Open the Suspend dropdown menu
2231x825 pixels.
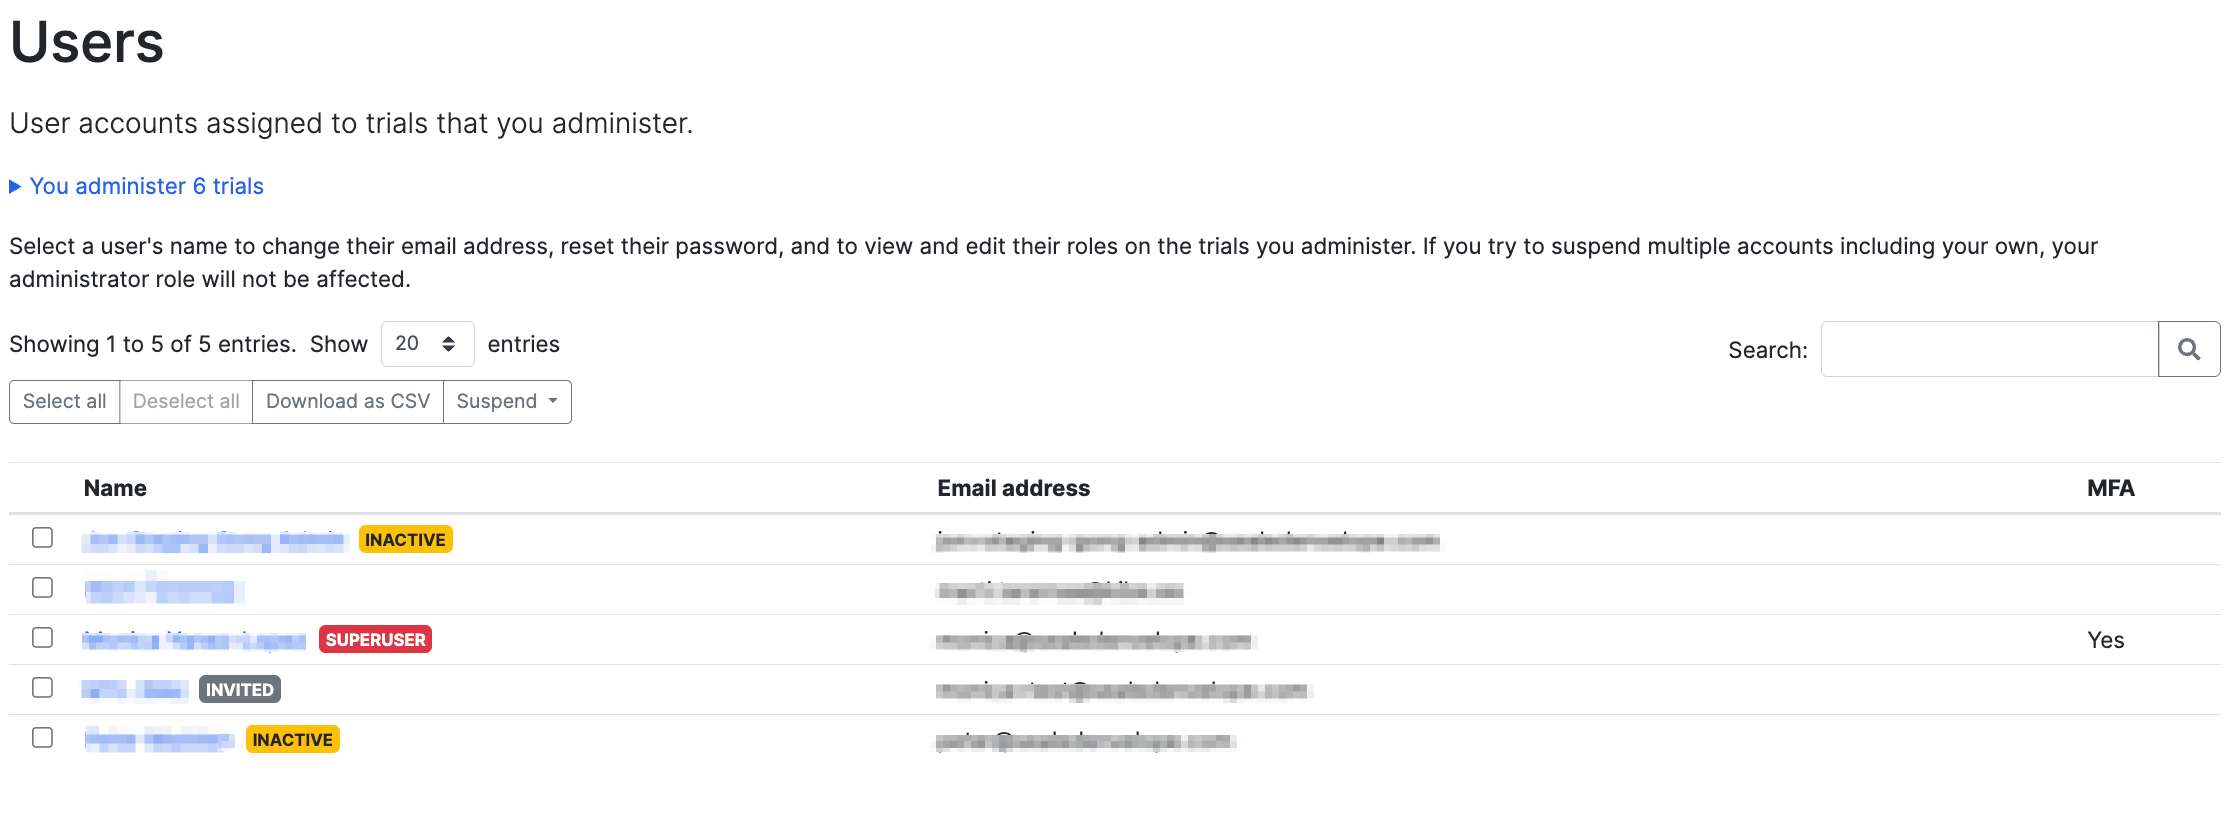[x=507, y=402]
